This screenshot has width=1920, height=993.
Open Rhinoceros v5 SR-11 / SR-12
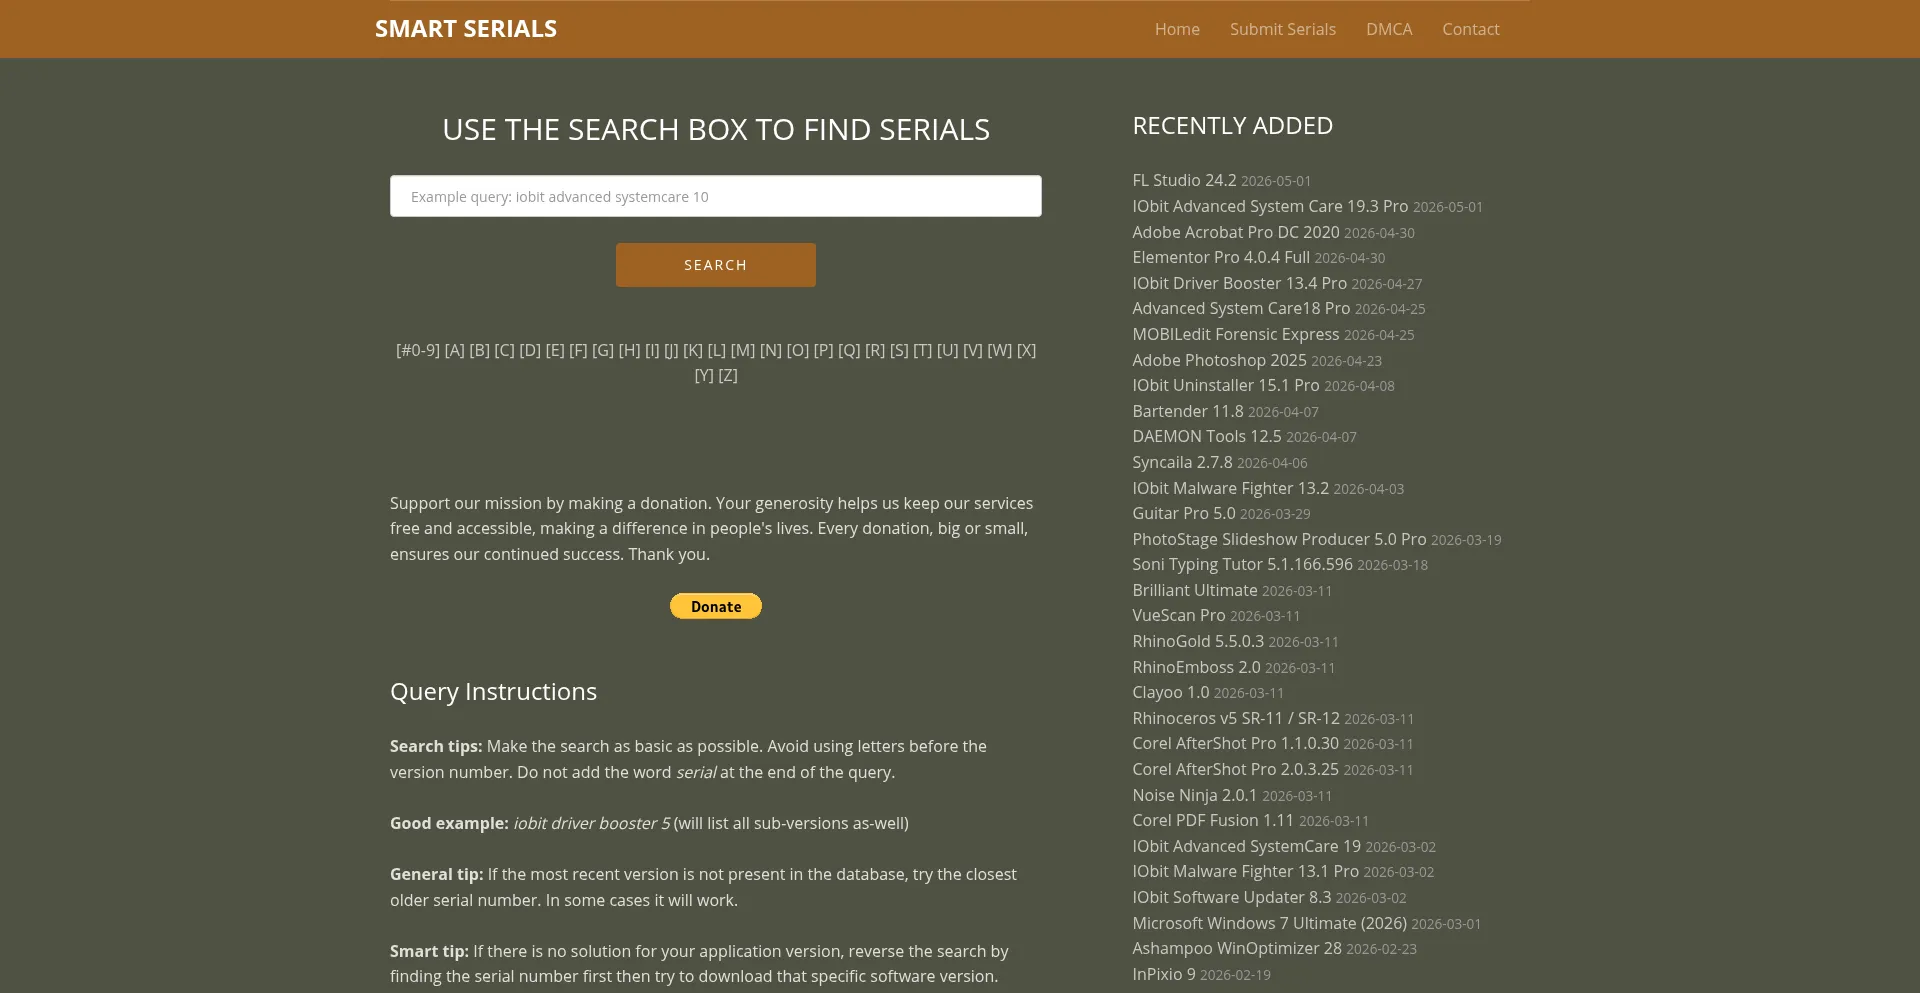[x=1236, y=718]
